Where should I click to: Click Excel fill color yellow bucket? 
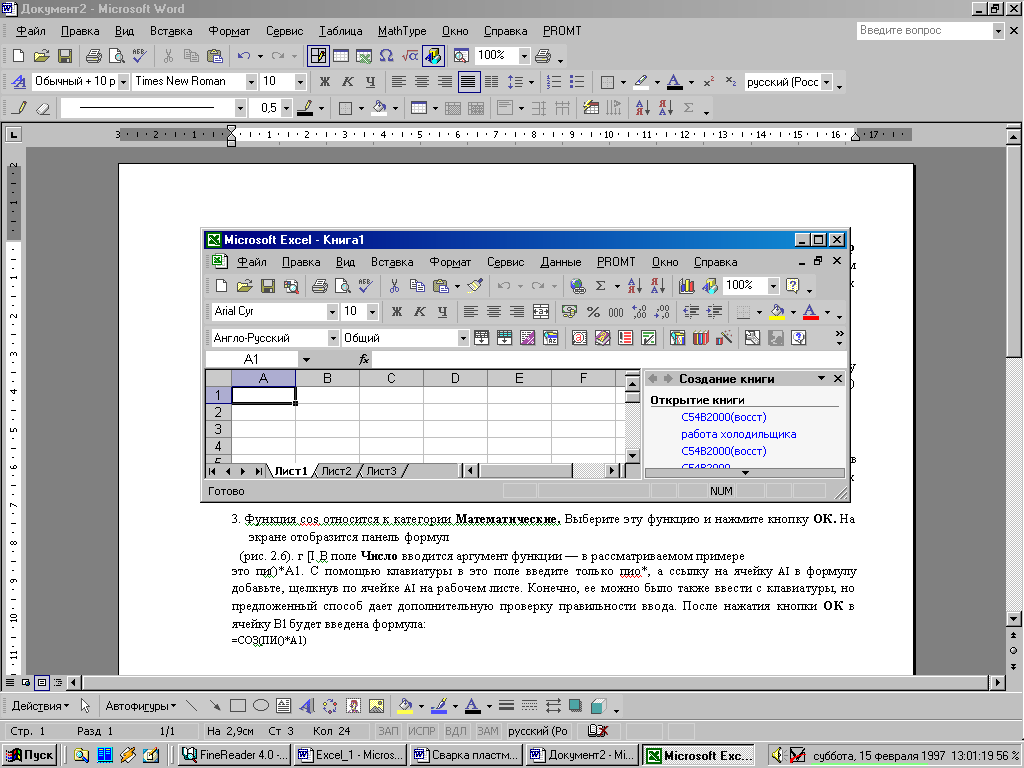point(777,312)
